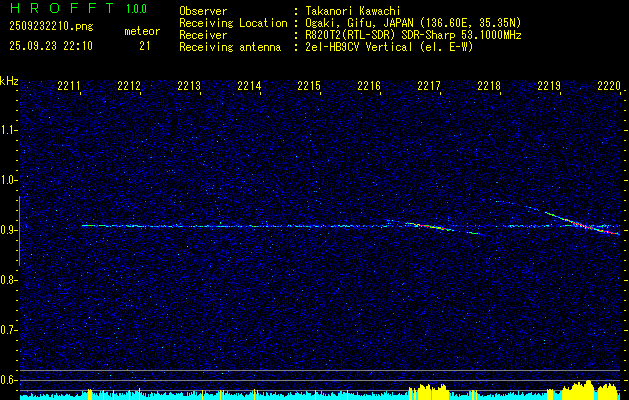Viewport: 629px width, 400px height.
Task: Click the observer name Takanori Kawachi
Action: click(352, 11)
